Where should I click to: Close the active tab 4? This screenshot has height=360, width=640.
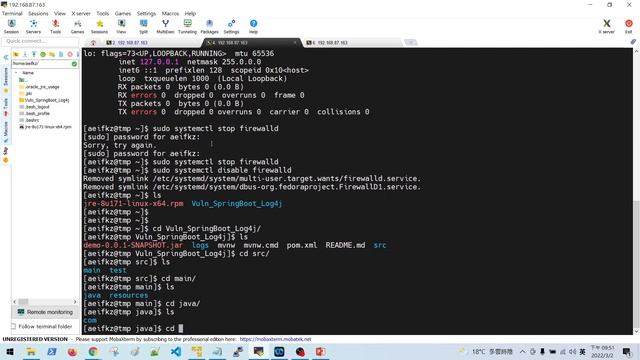(x=295, y=42)
